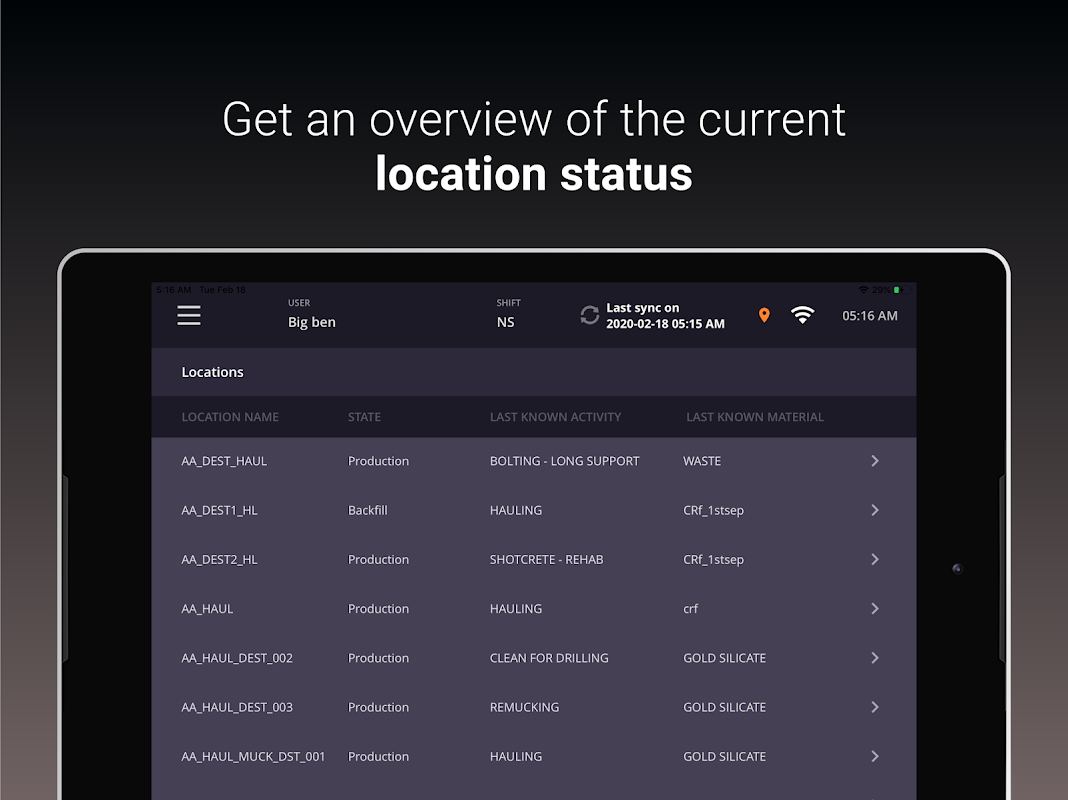Tap the sync refresh icon
Viewport: 1068px width, 800px height.
click(590, 315)
